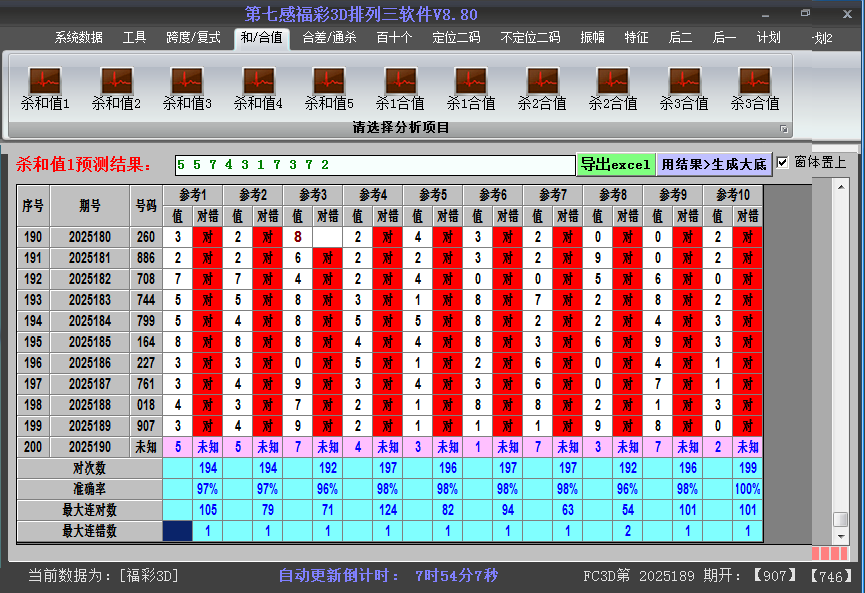The height and width of the screenshot is (593, 865).
Task: Open the 杀和值4 analysis icon
Action: point(258,88)
